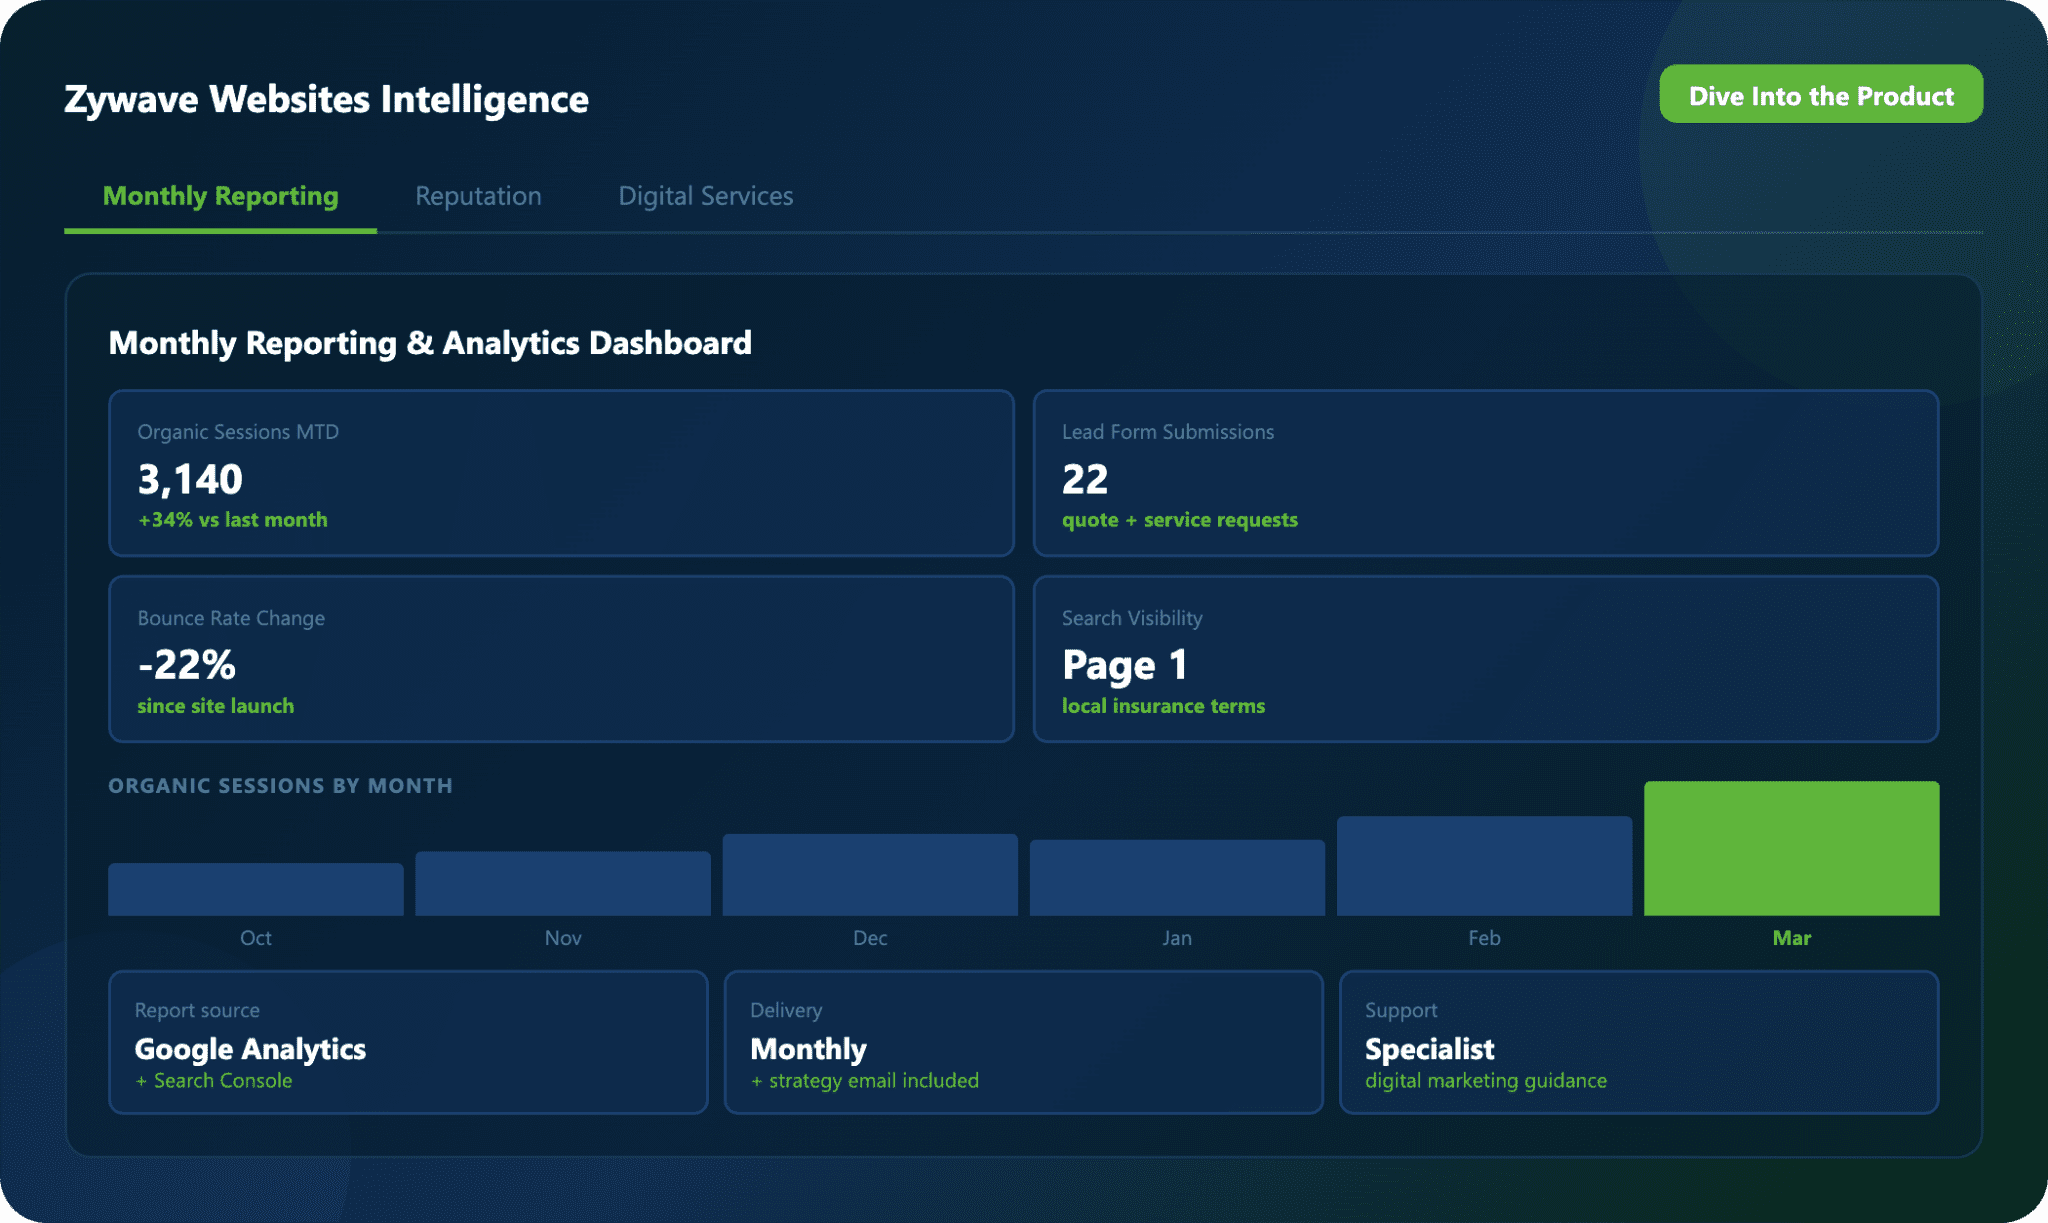Open the Google Analytics report source card

pyautogui.click(x=408, y=1042)
